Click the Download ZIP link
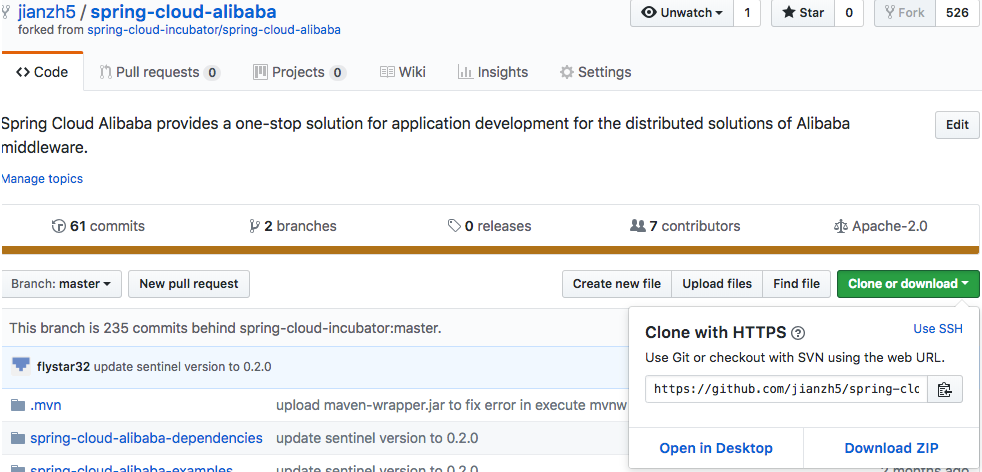 [x=891, y=448]
